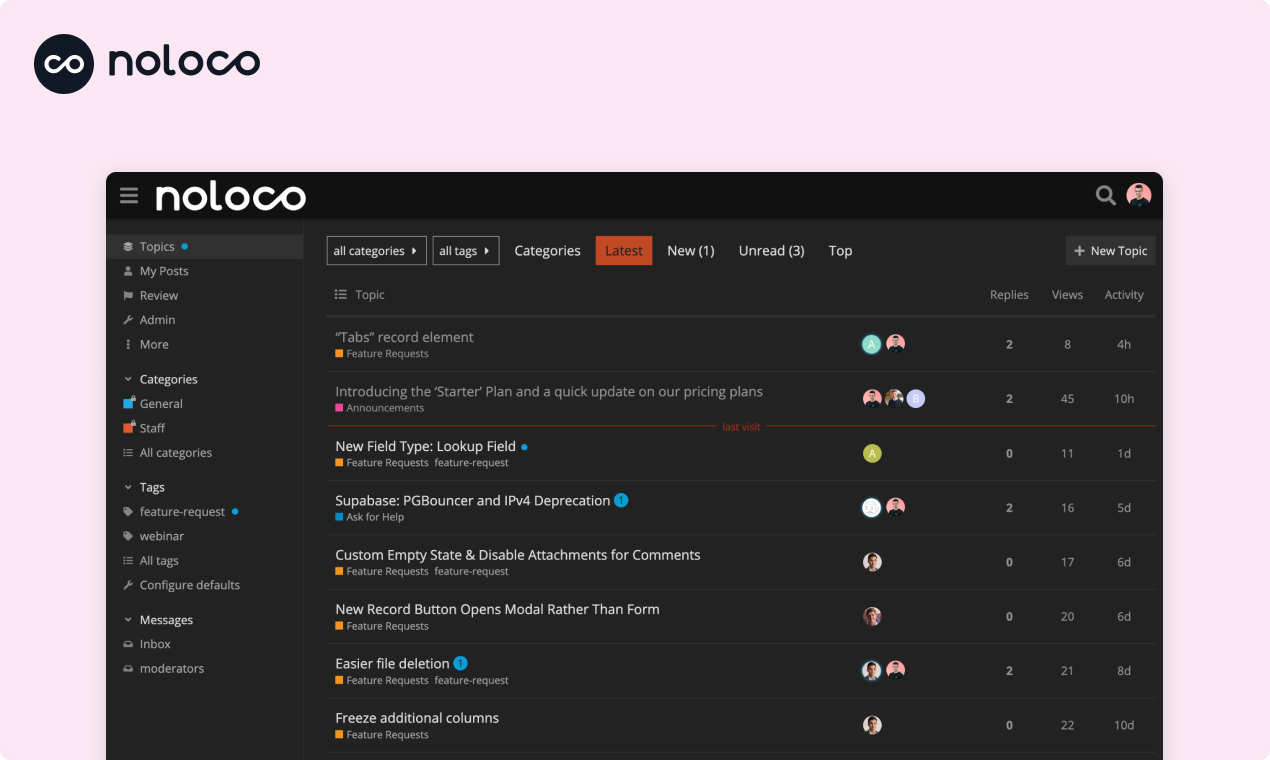Create a New Topic
Viewport: 1270px width, 760px height.
[1110, 250]
